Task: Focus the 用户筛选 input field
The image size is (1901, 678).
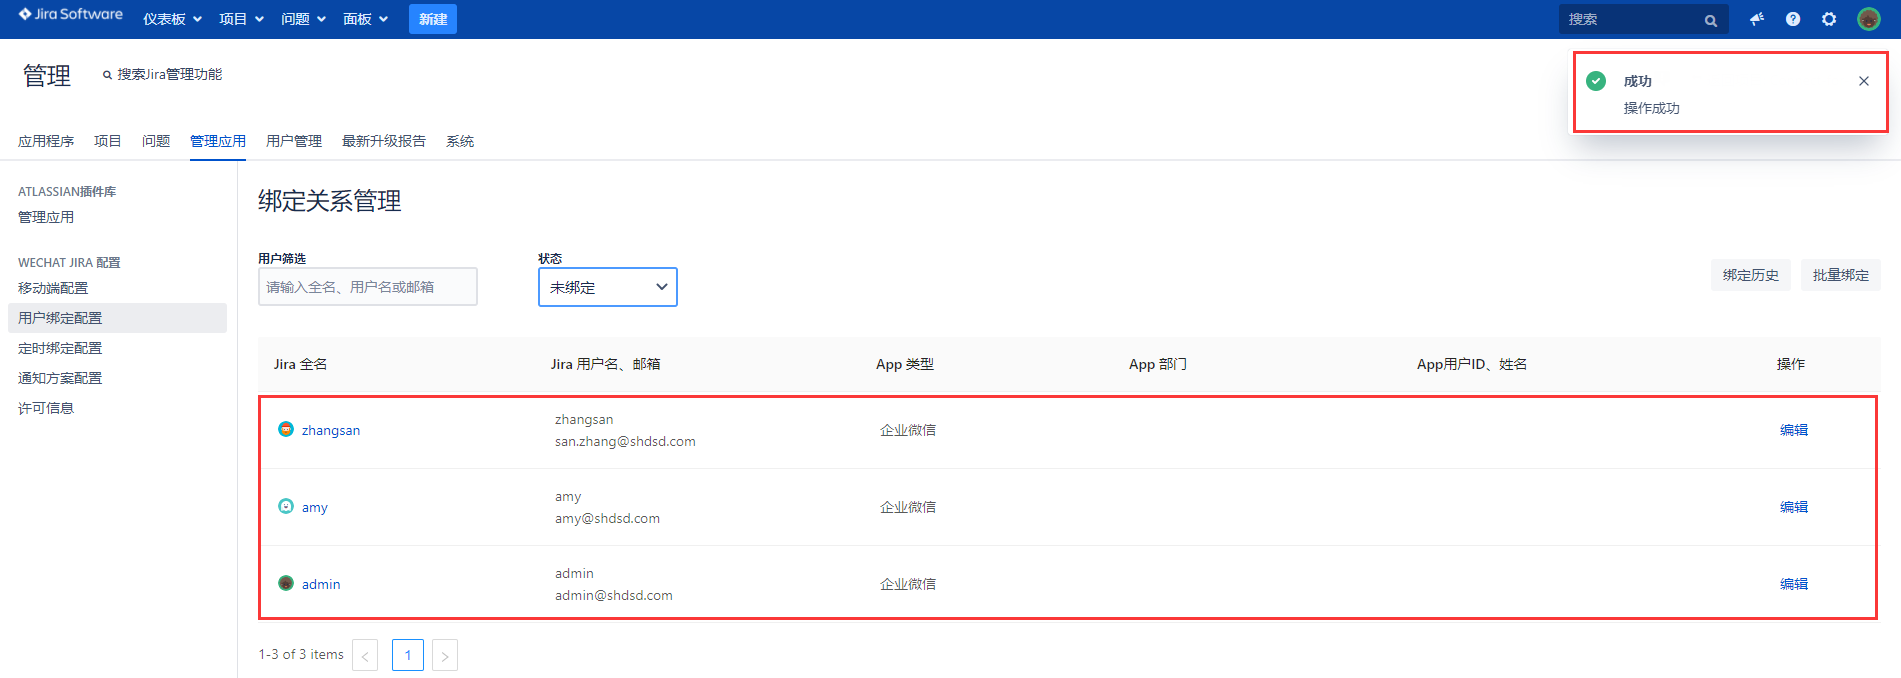Action: point(367,287)
